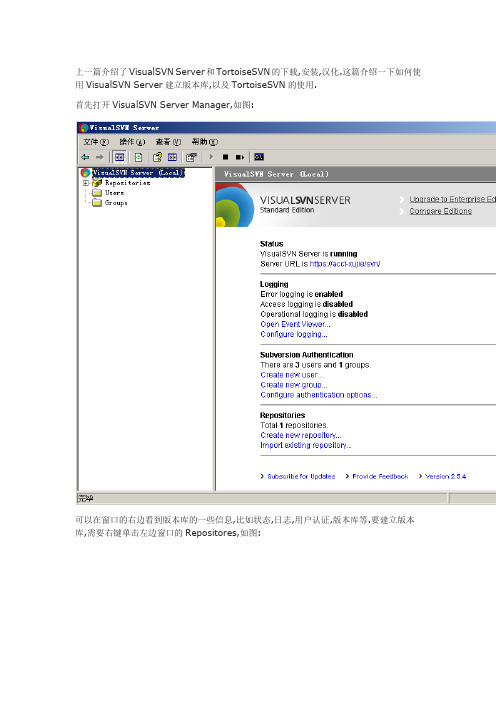Click 'Access logging is disabled' text
The image size is (496, 702).
coord(307,304)
